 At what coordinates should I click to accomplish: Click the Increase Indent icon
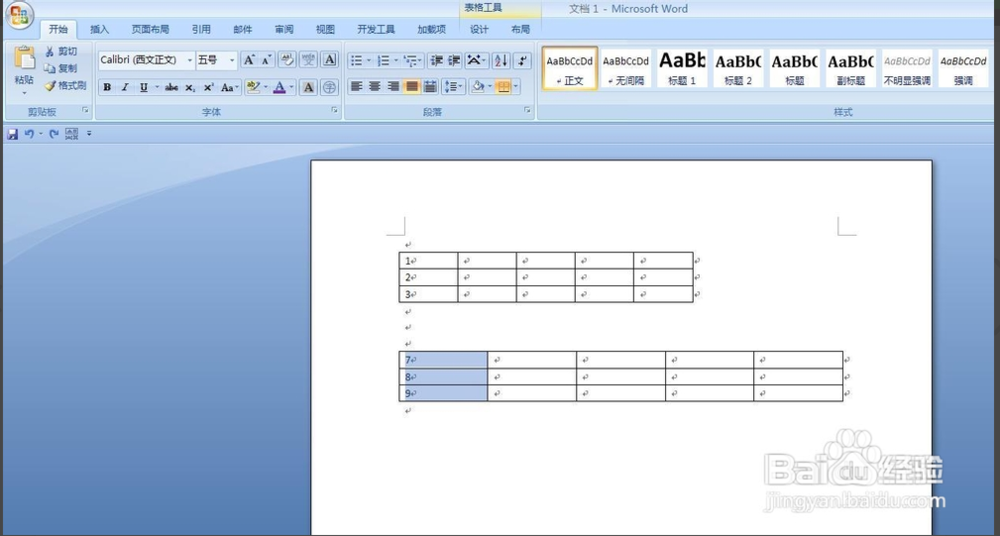[454, 60]
